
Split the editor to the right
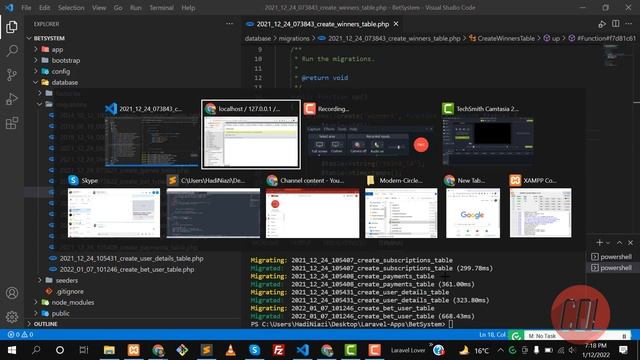616,24
